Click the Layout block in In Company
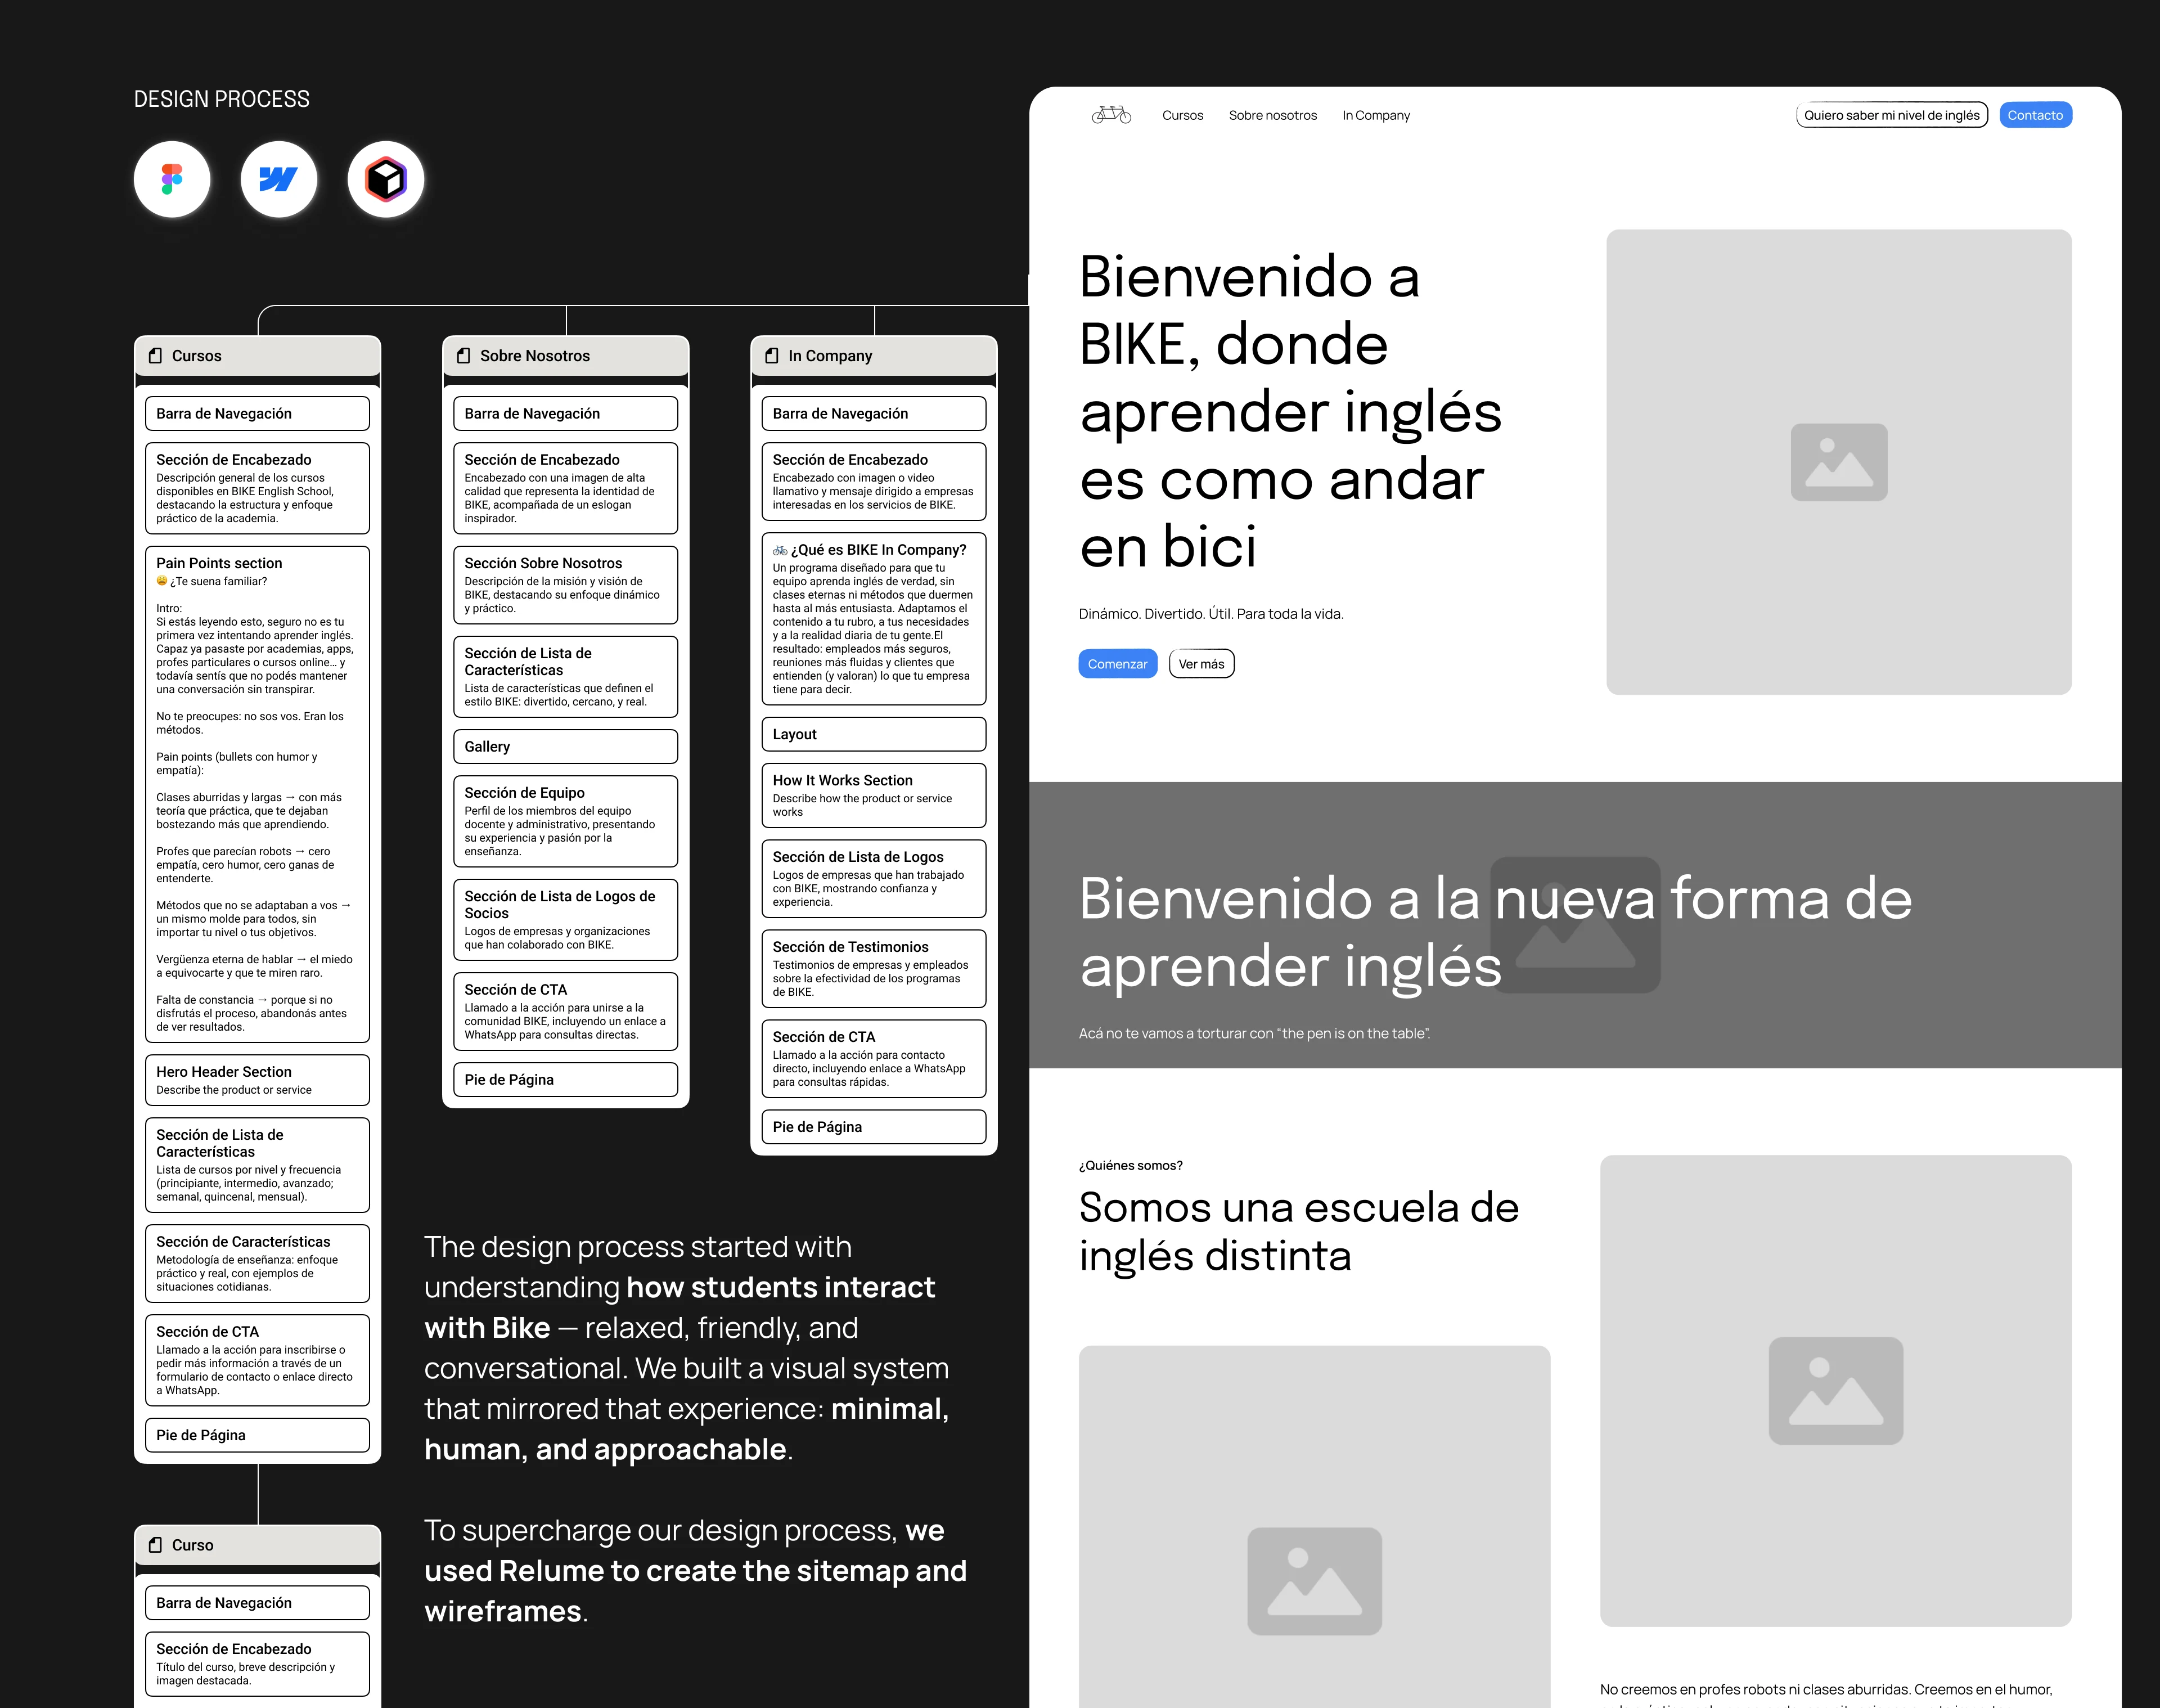This screenshot has width=2160, height=1708. point(873,734)
